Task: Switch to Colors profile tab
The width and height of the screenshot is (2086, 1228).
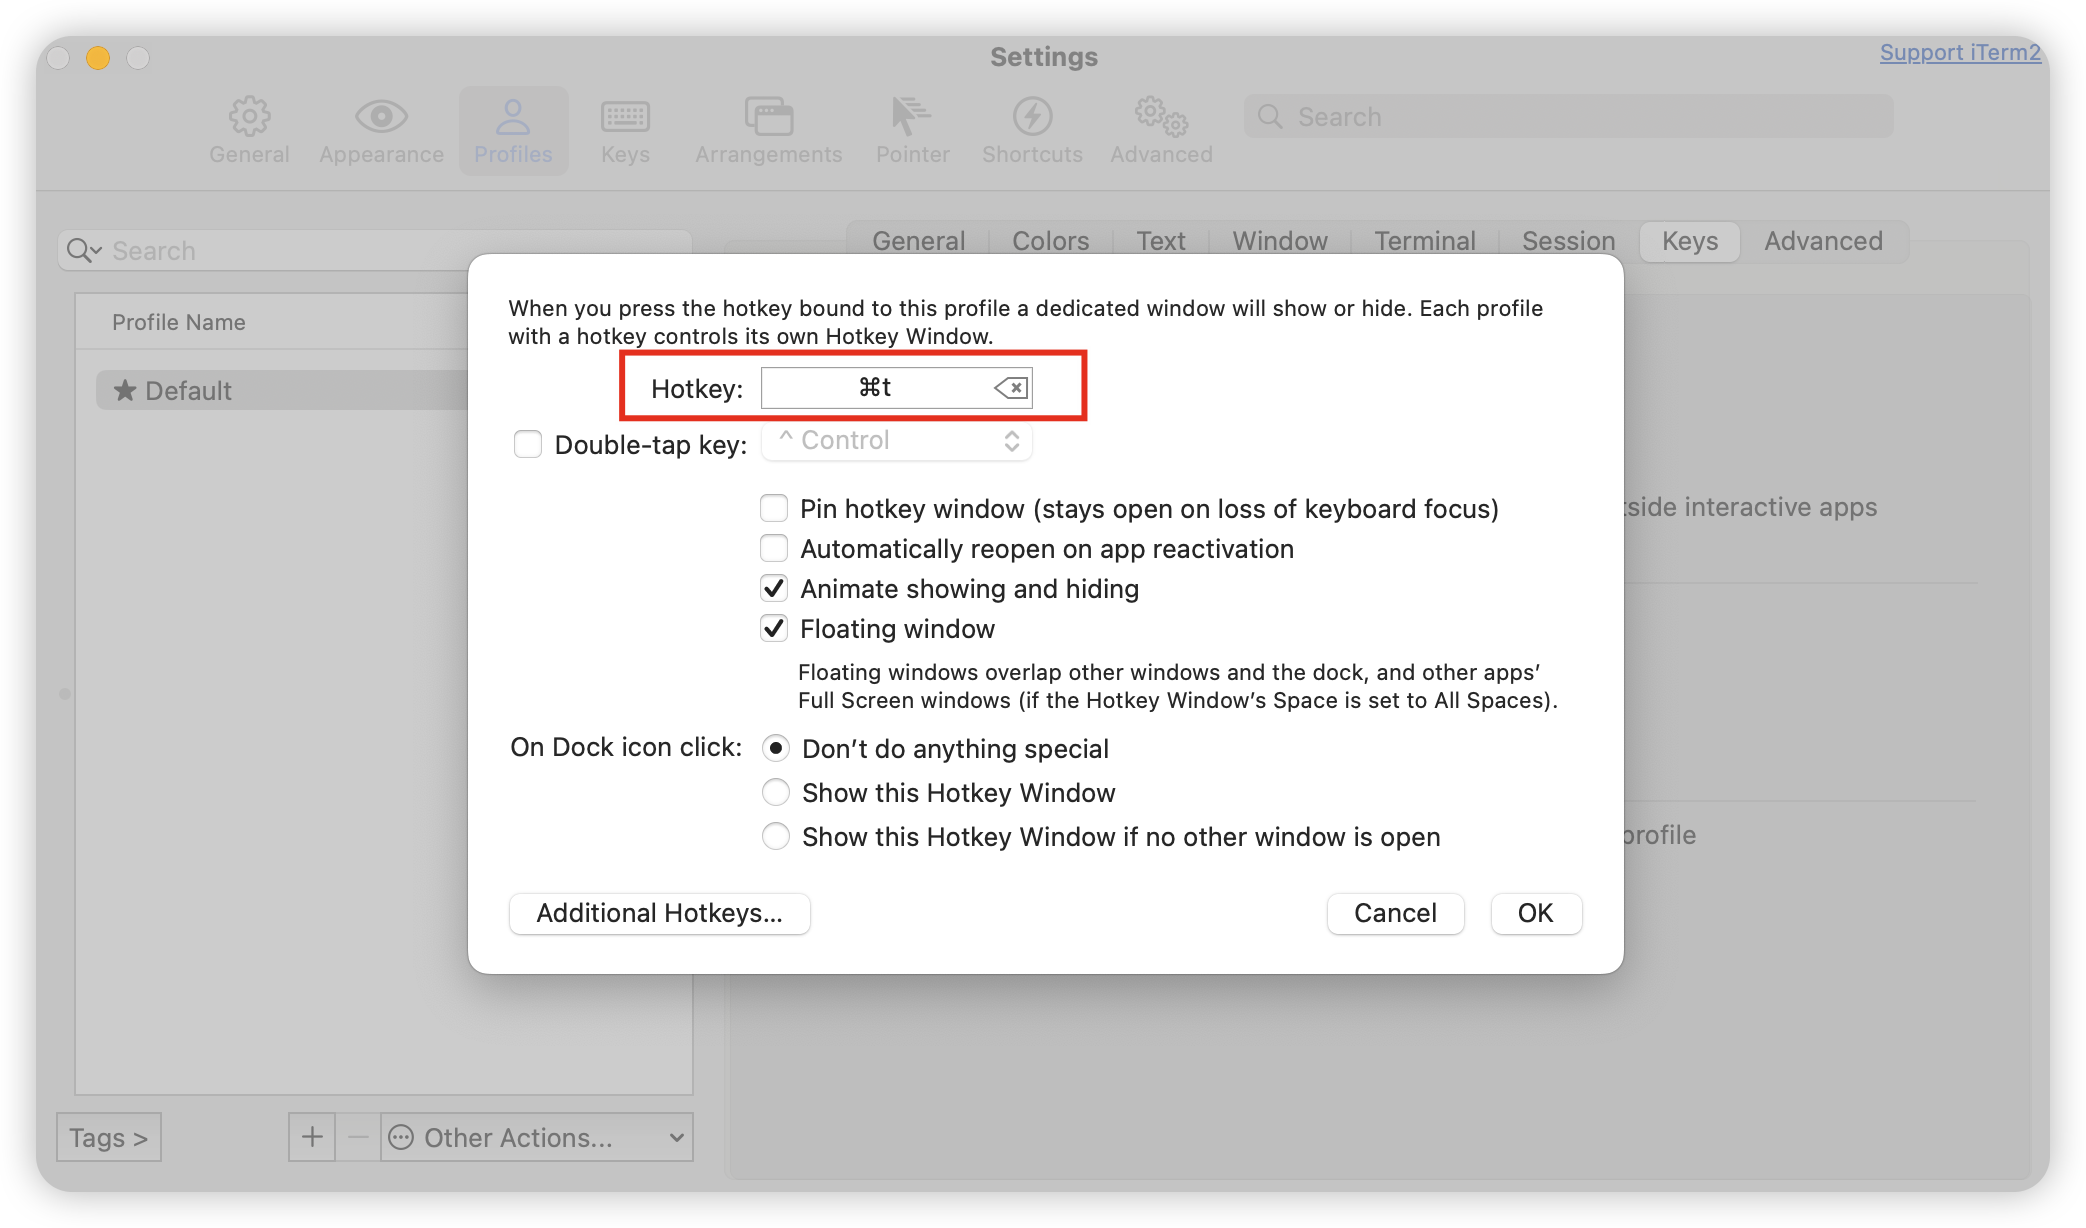Action: [1050, 241]
